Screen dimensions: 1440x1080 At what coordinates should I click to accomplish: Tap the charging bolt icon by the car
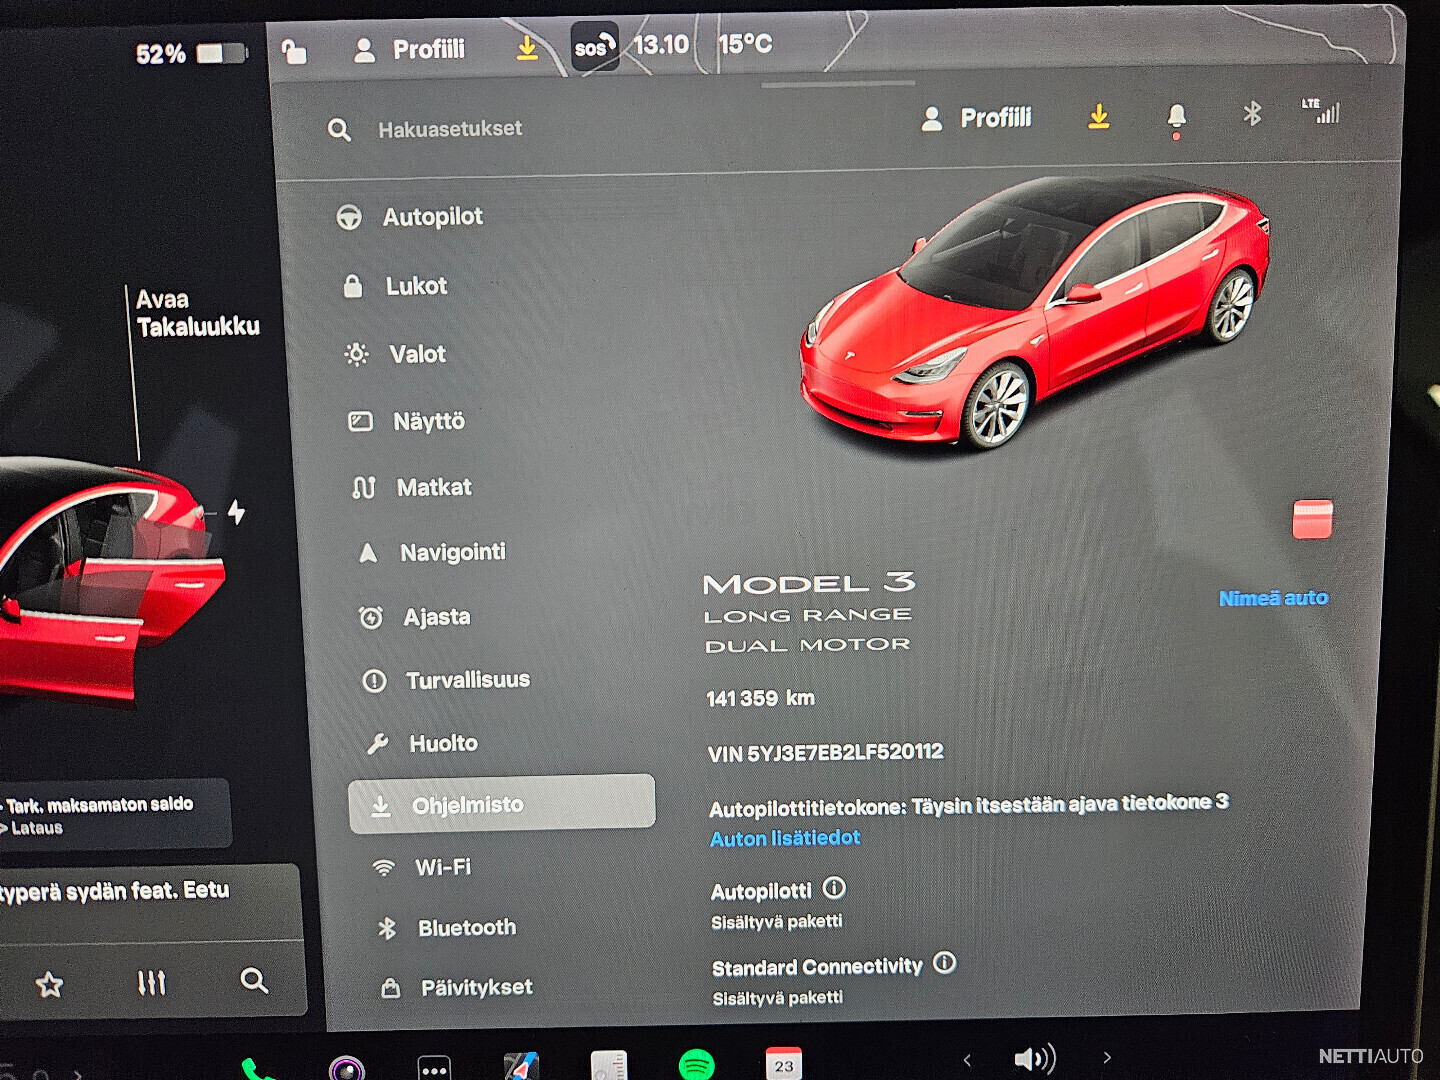[236, 512]
